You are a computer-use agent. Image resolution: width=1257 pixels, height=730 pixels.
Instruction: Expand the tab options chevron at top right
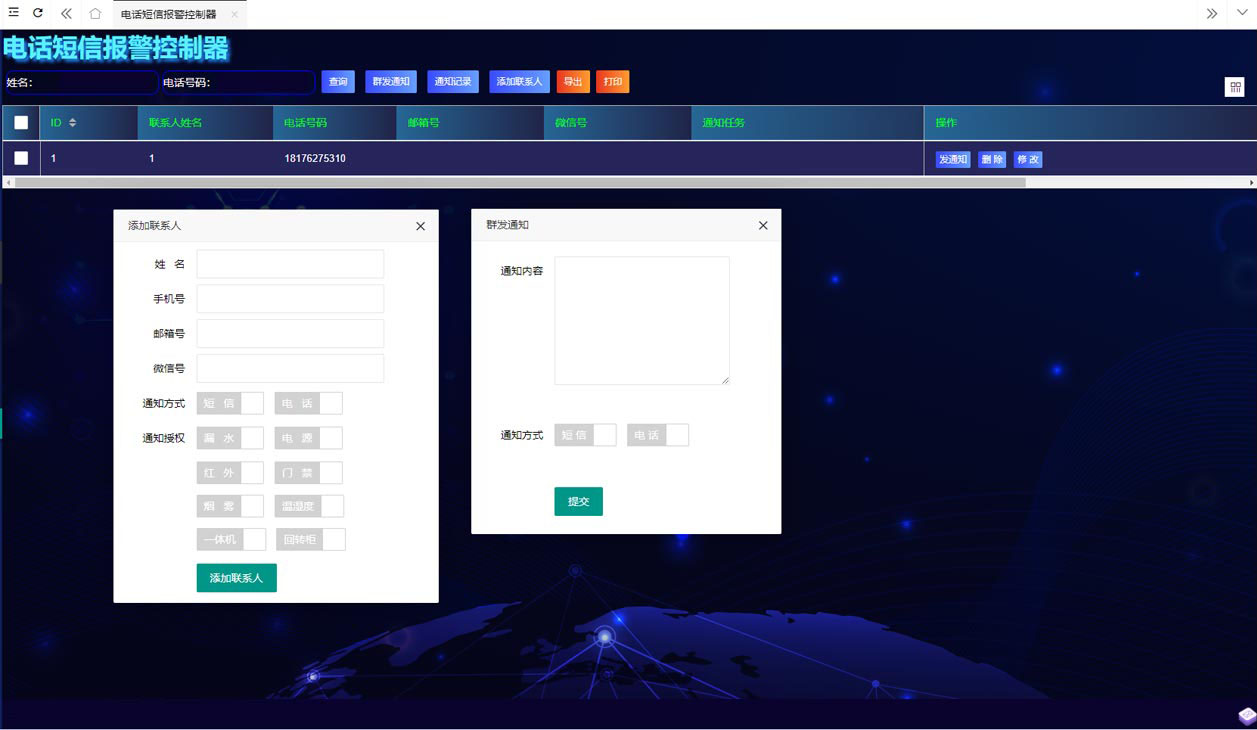pyautogui.click(x=1243, y=14)
